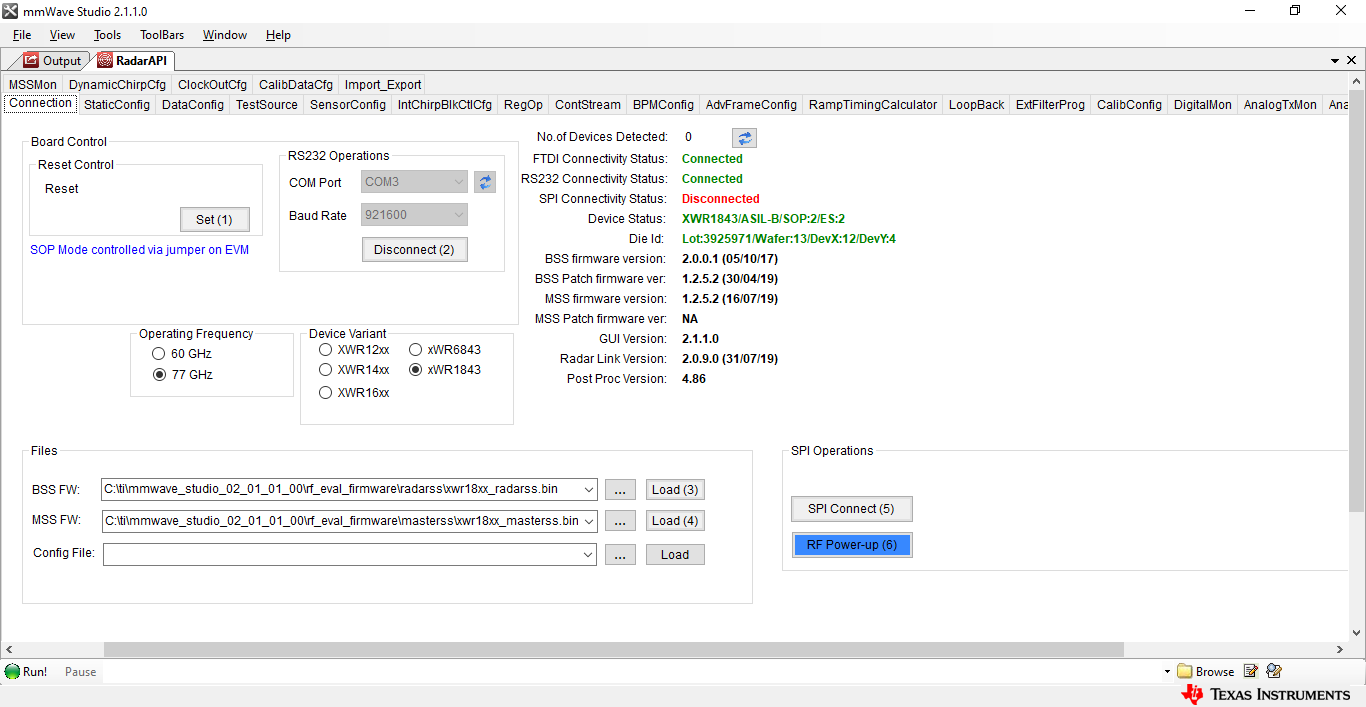Open the Tools menu
The width and height of the screenshot is (1366, 707).
107,35
